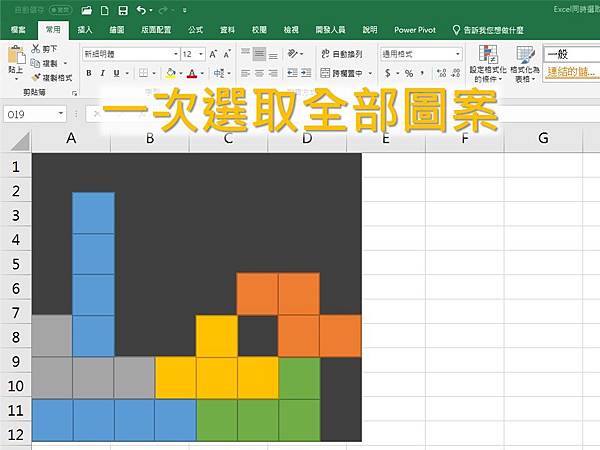Increase font size with the large A
This screenshot has height=450, width=600.
coord(213,54)
